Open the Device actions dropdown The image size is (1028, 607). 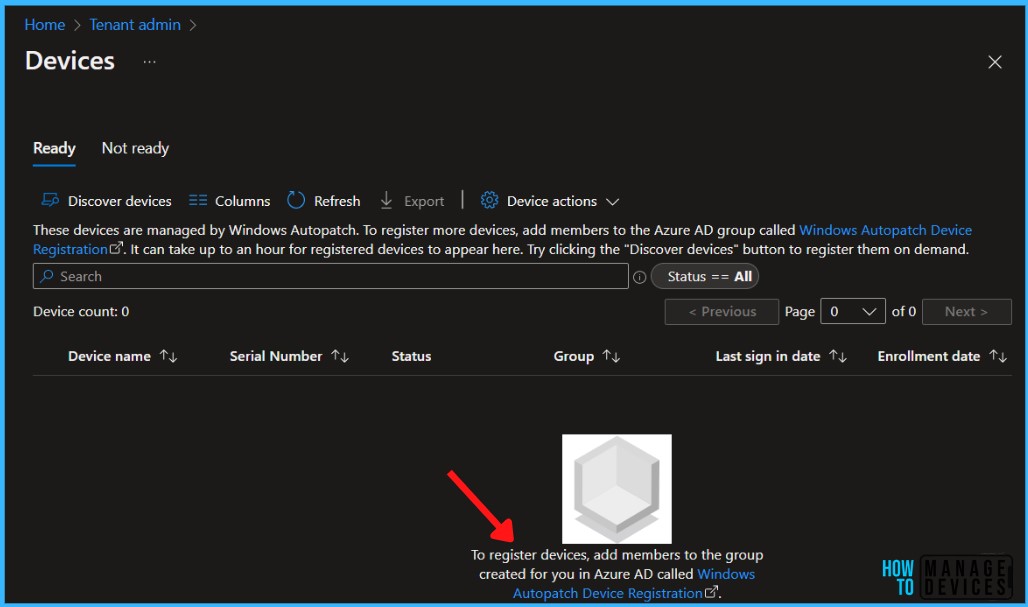[x=612, y=200]
